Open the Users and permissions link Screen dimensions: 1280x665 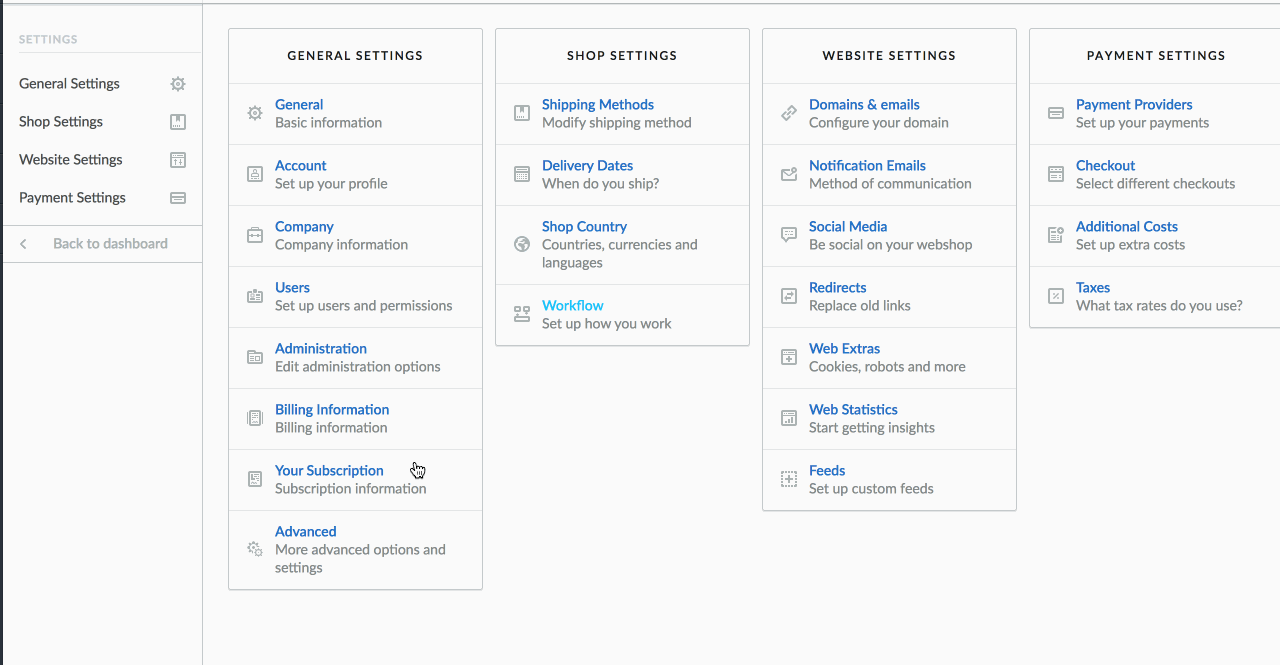(x=292, y=288)
